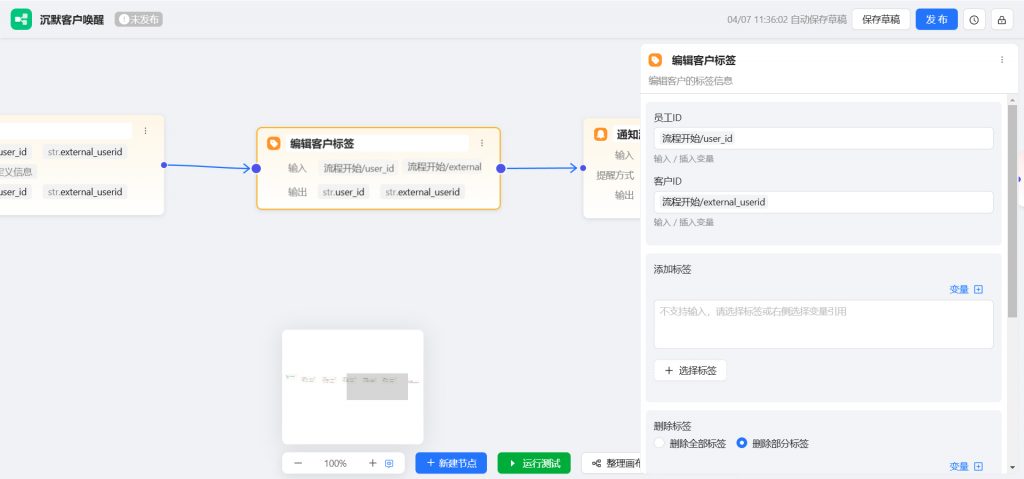This screenshot has height=479, width=1024.
Task: Toggle the minimap icon beside zoom controls
Action: (389, 463)
